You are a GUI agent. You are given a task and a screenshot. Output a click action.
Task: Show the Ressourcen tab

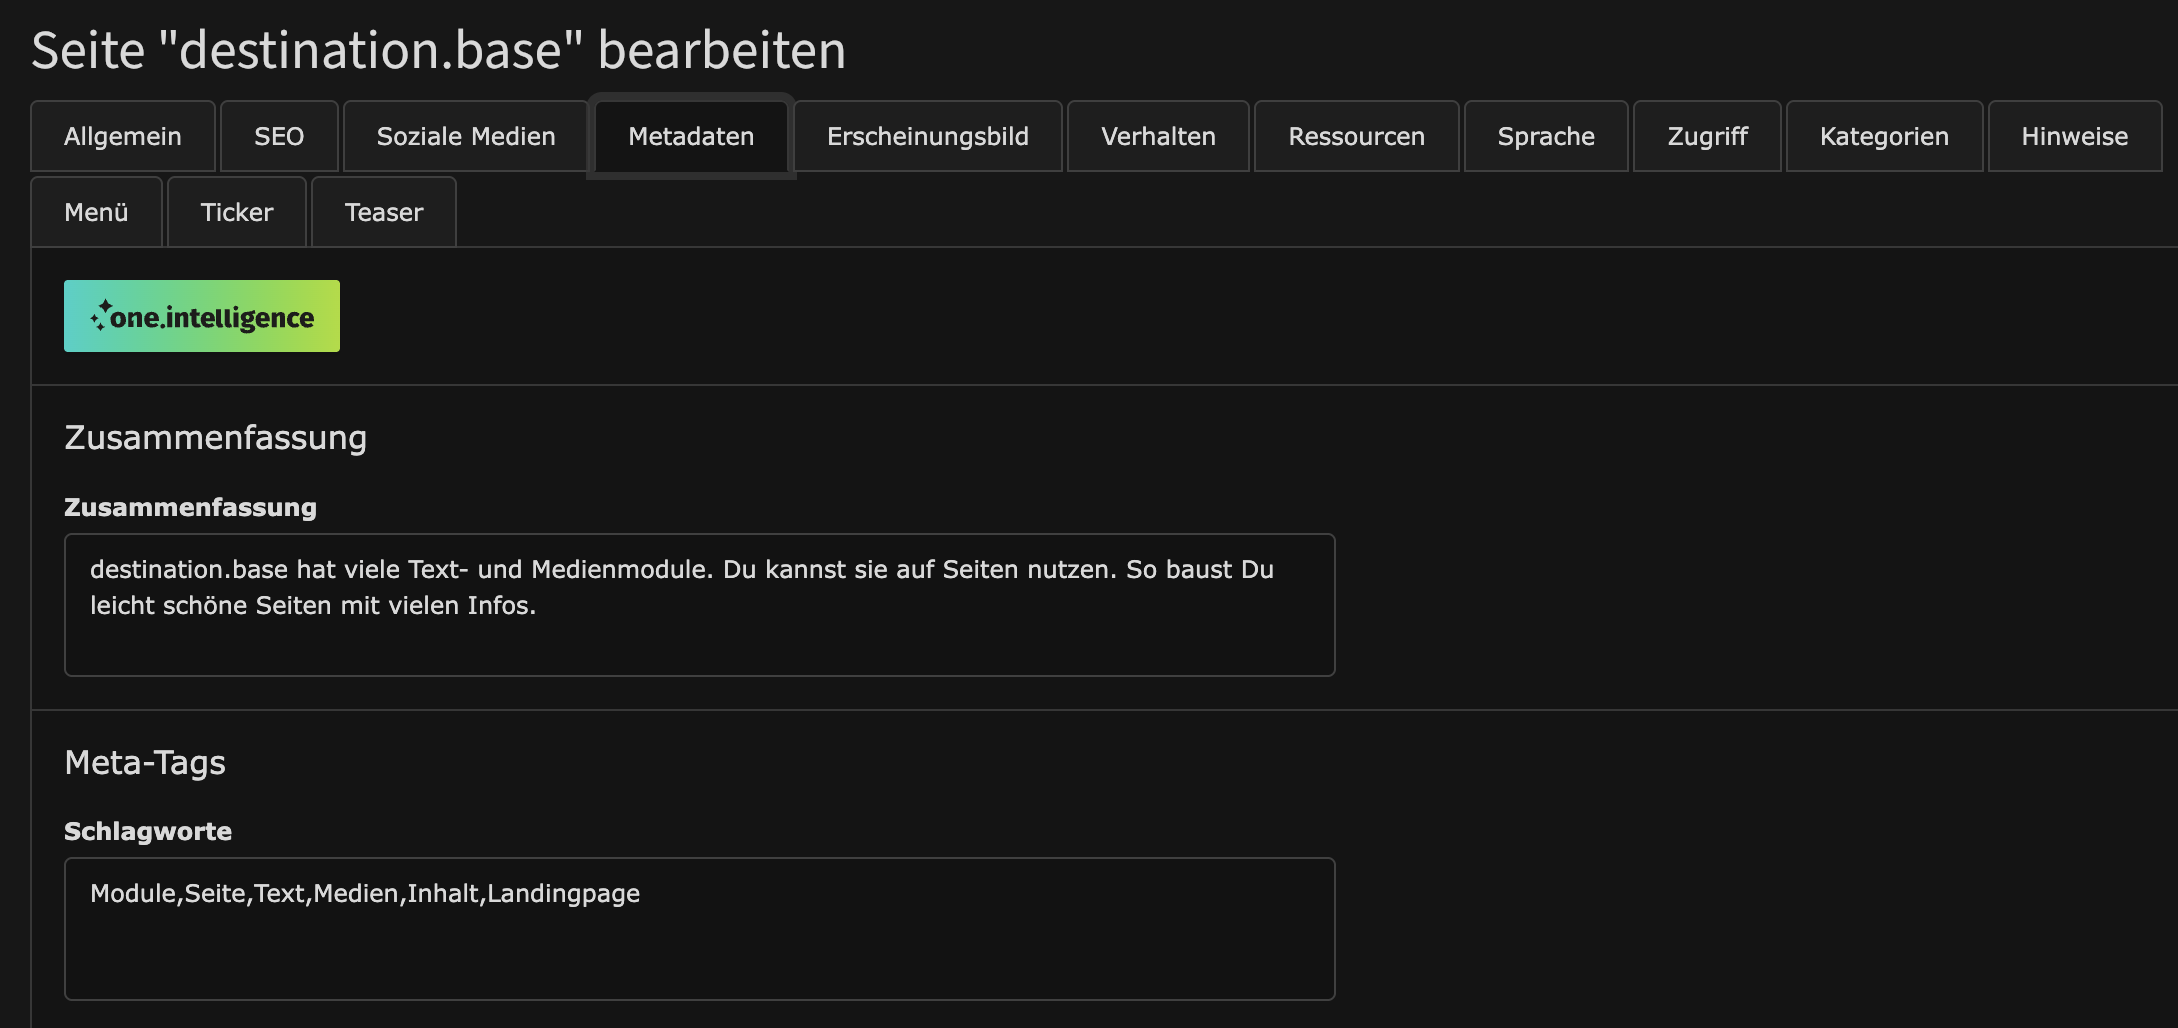click(x=1356, y=136)
